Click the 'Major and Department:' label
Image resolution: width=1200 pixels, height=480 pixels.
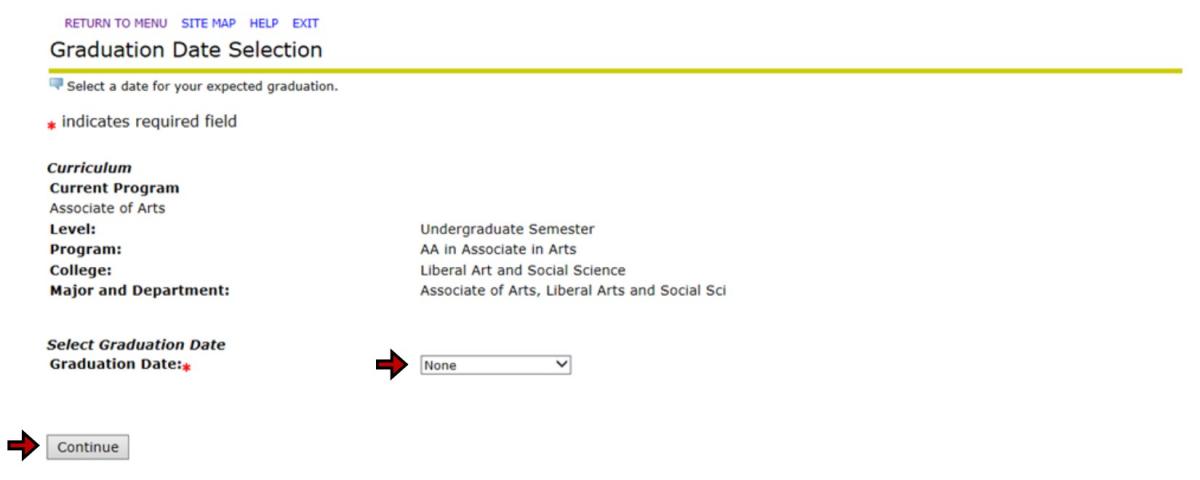tap(139, 291)
